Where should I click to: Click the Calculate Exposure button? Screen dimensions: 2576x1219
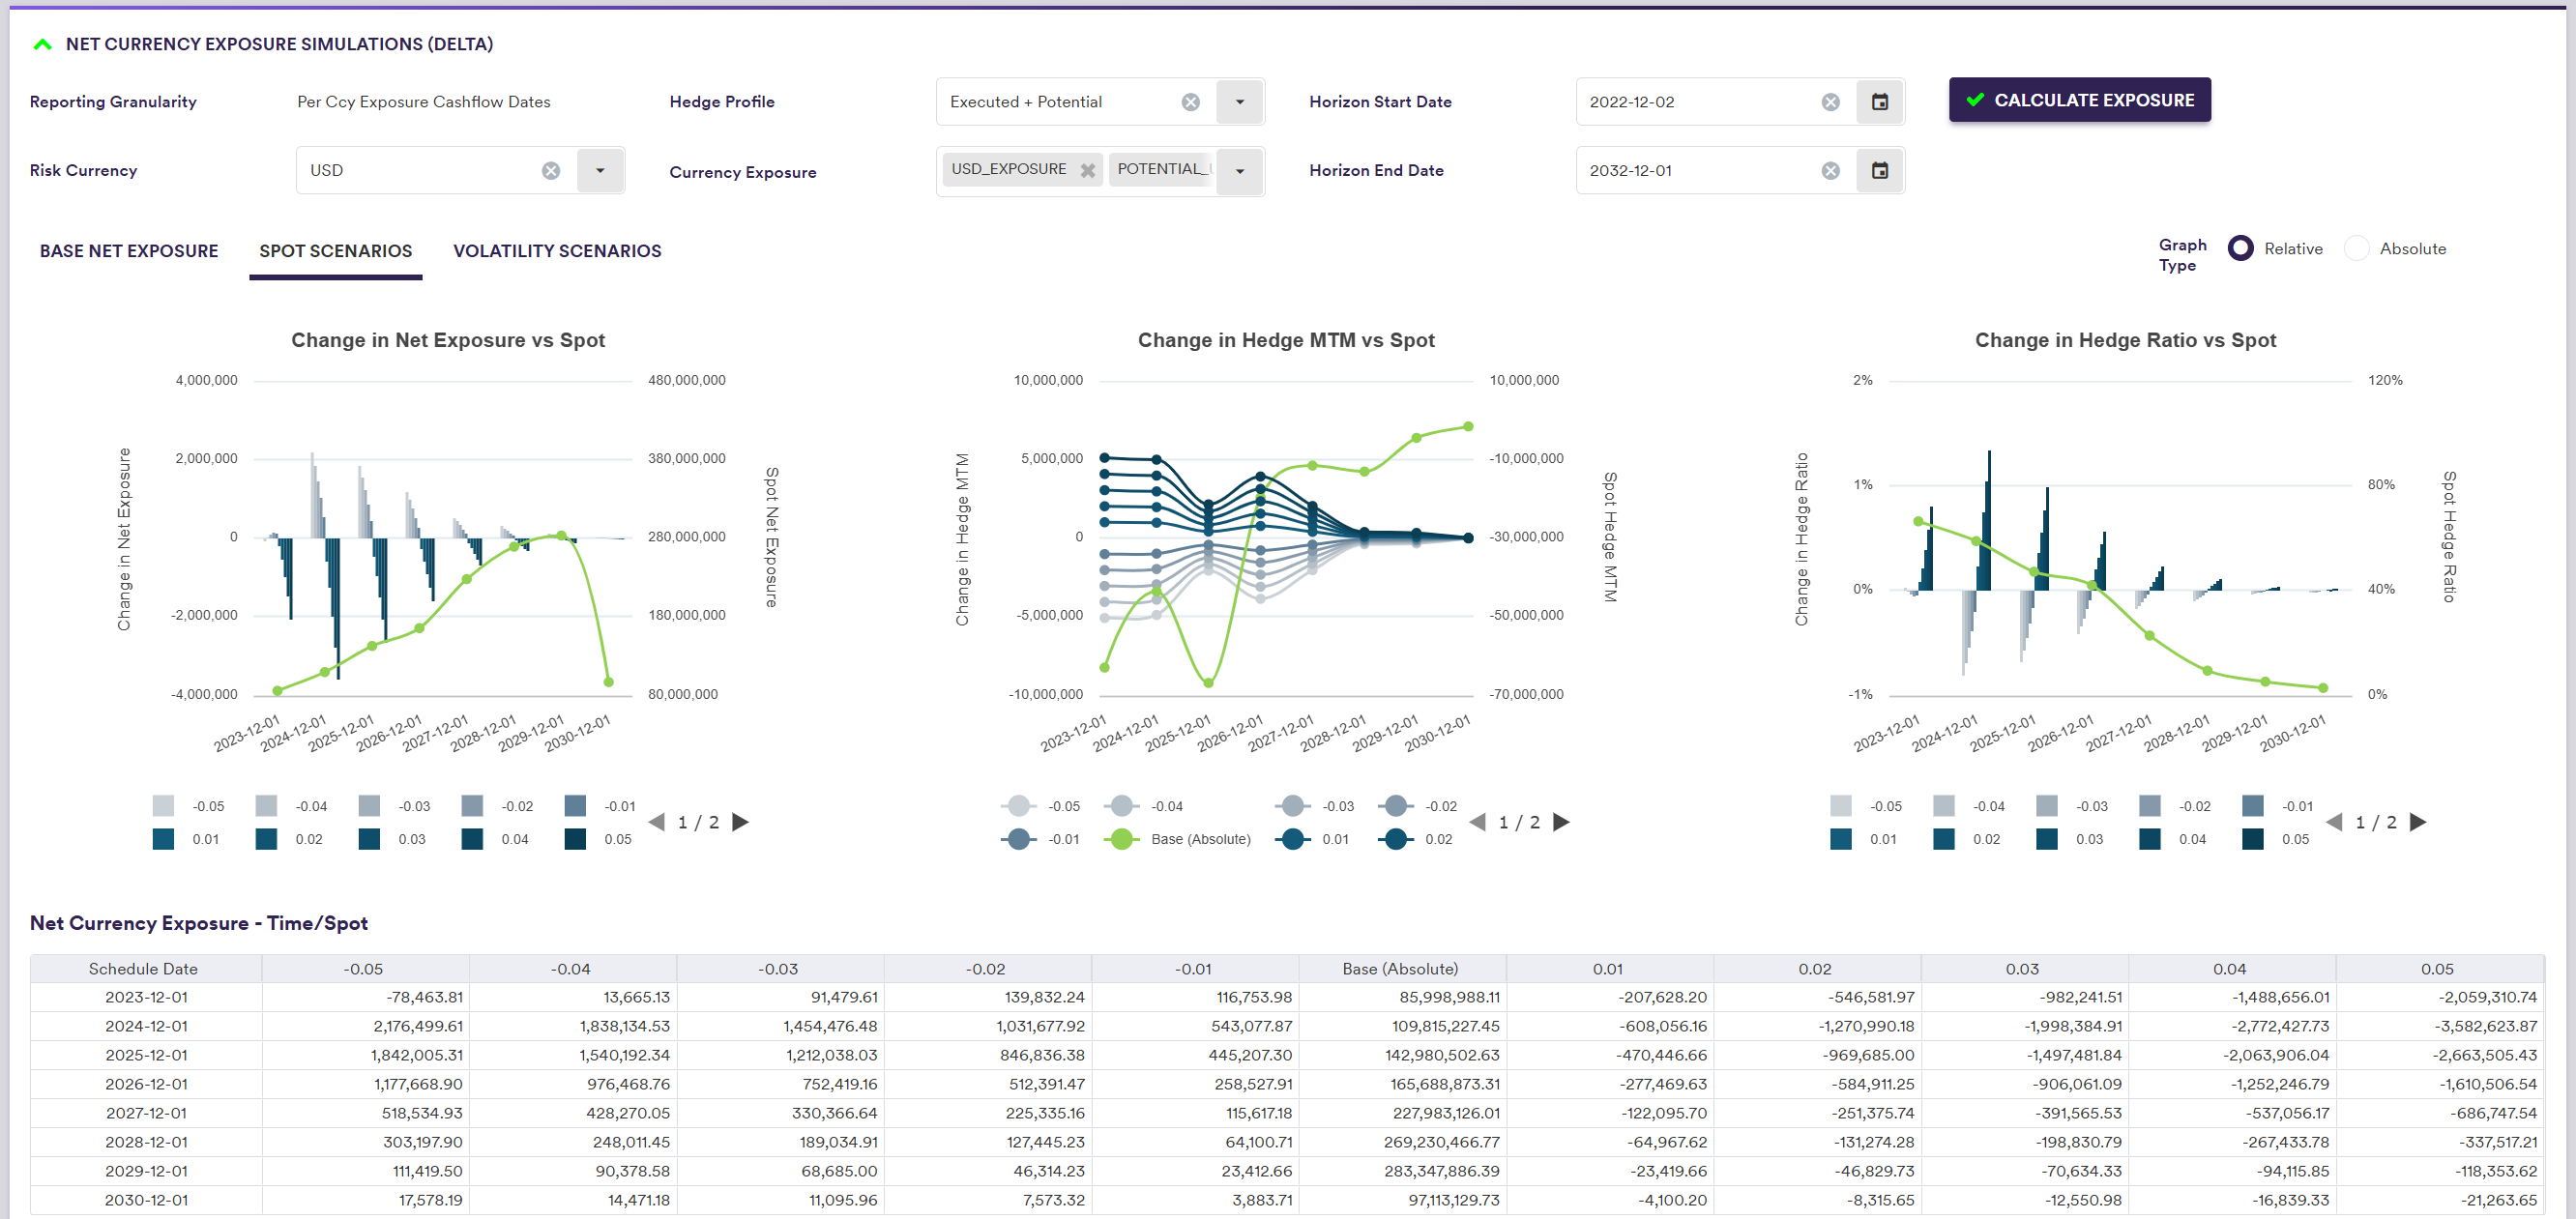tap(2079, 100)
